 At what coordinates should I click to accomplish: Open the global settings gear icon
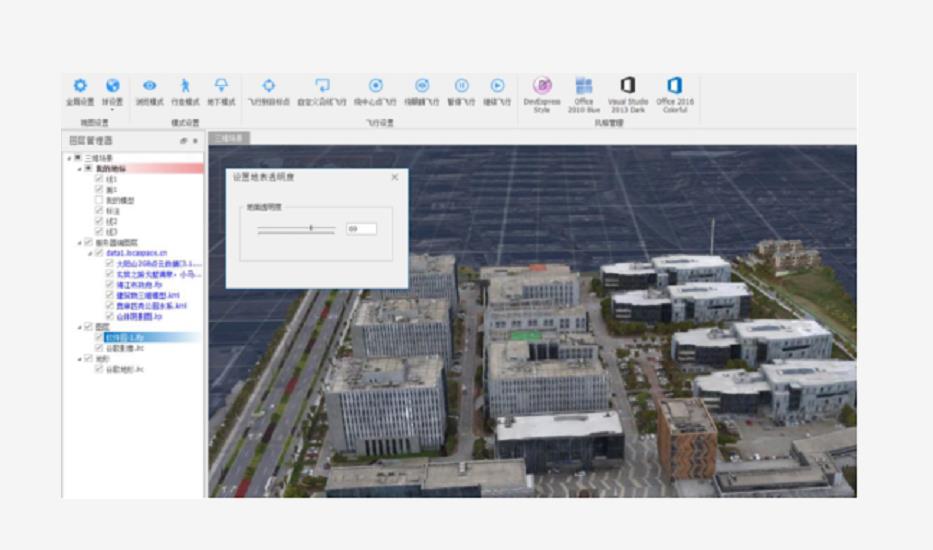80,86
